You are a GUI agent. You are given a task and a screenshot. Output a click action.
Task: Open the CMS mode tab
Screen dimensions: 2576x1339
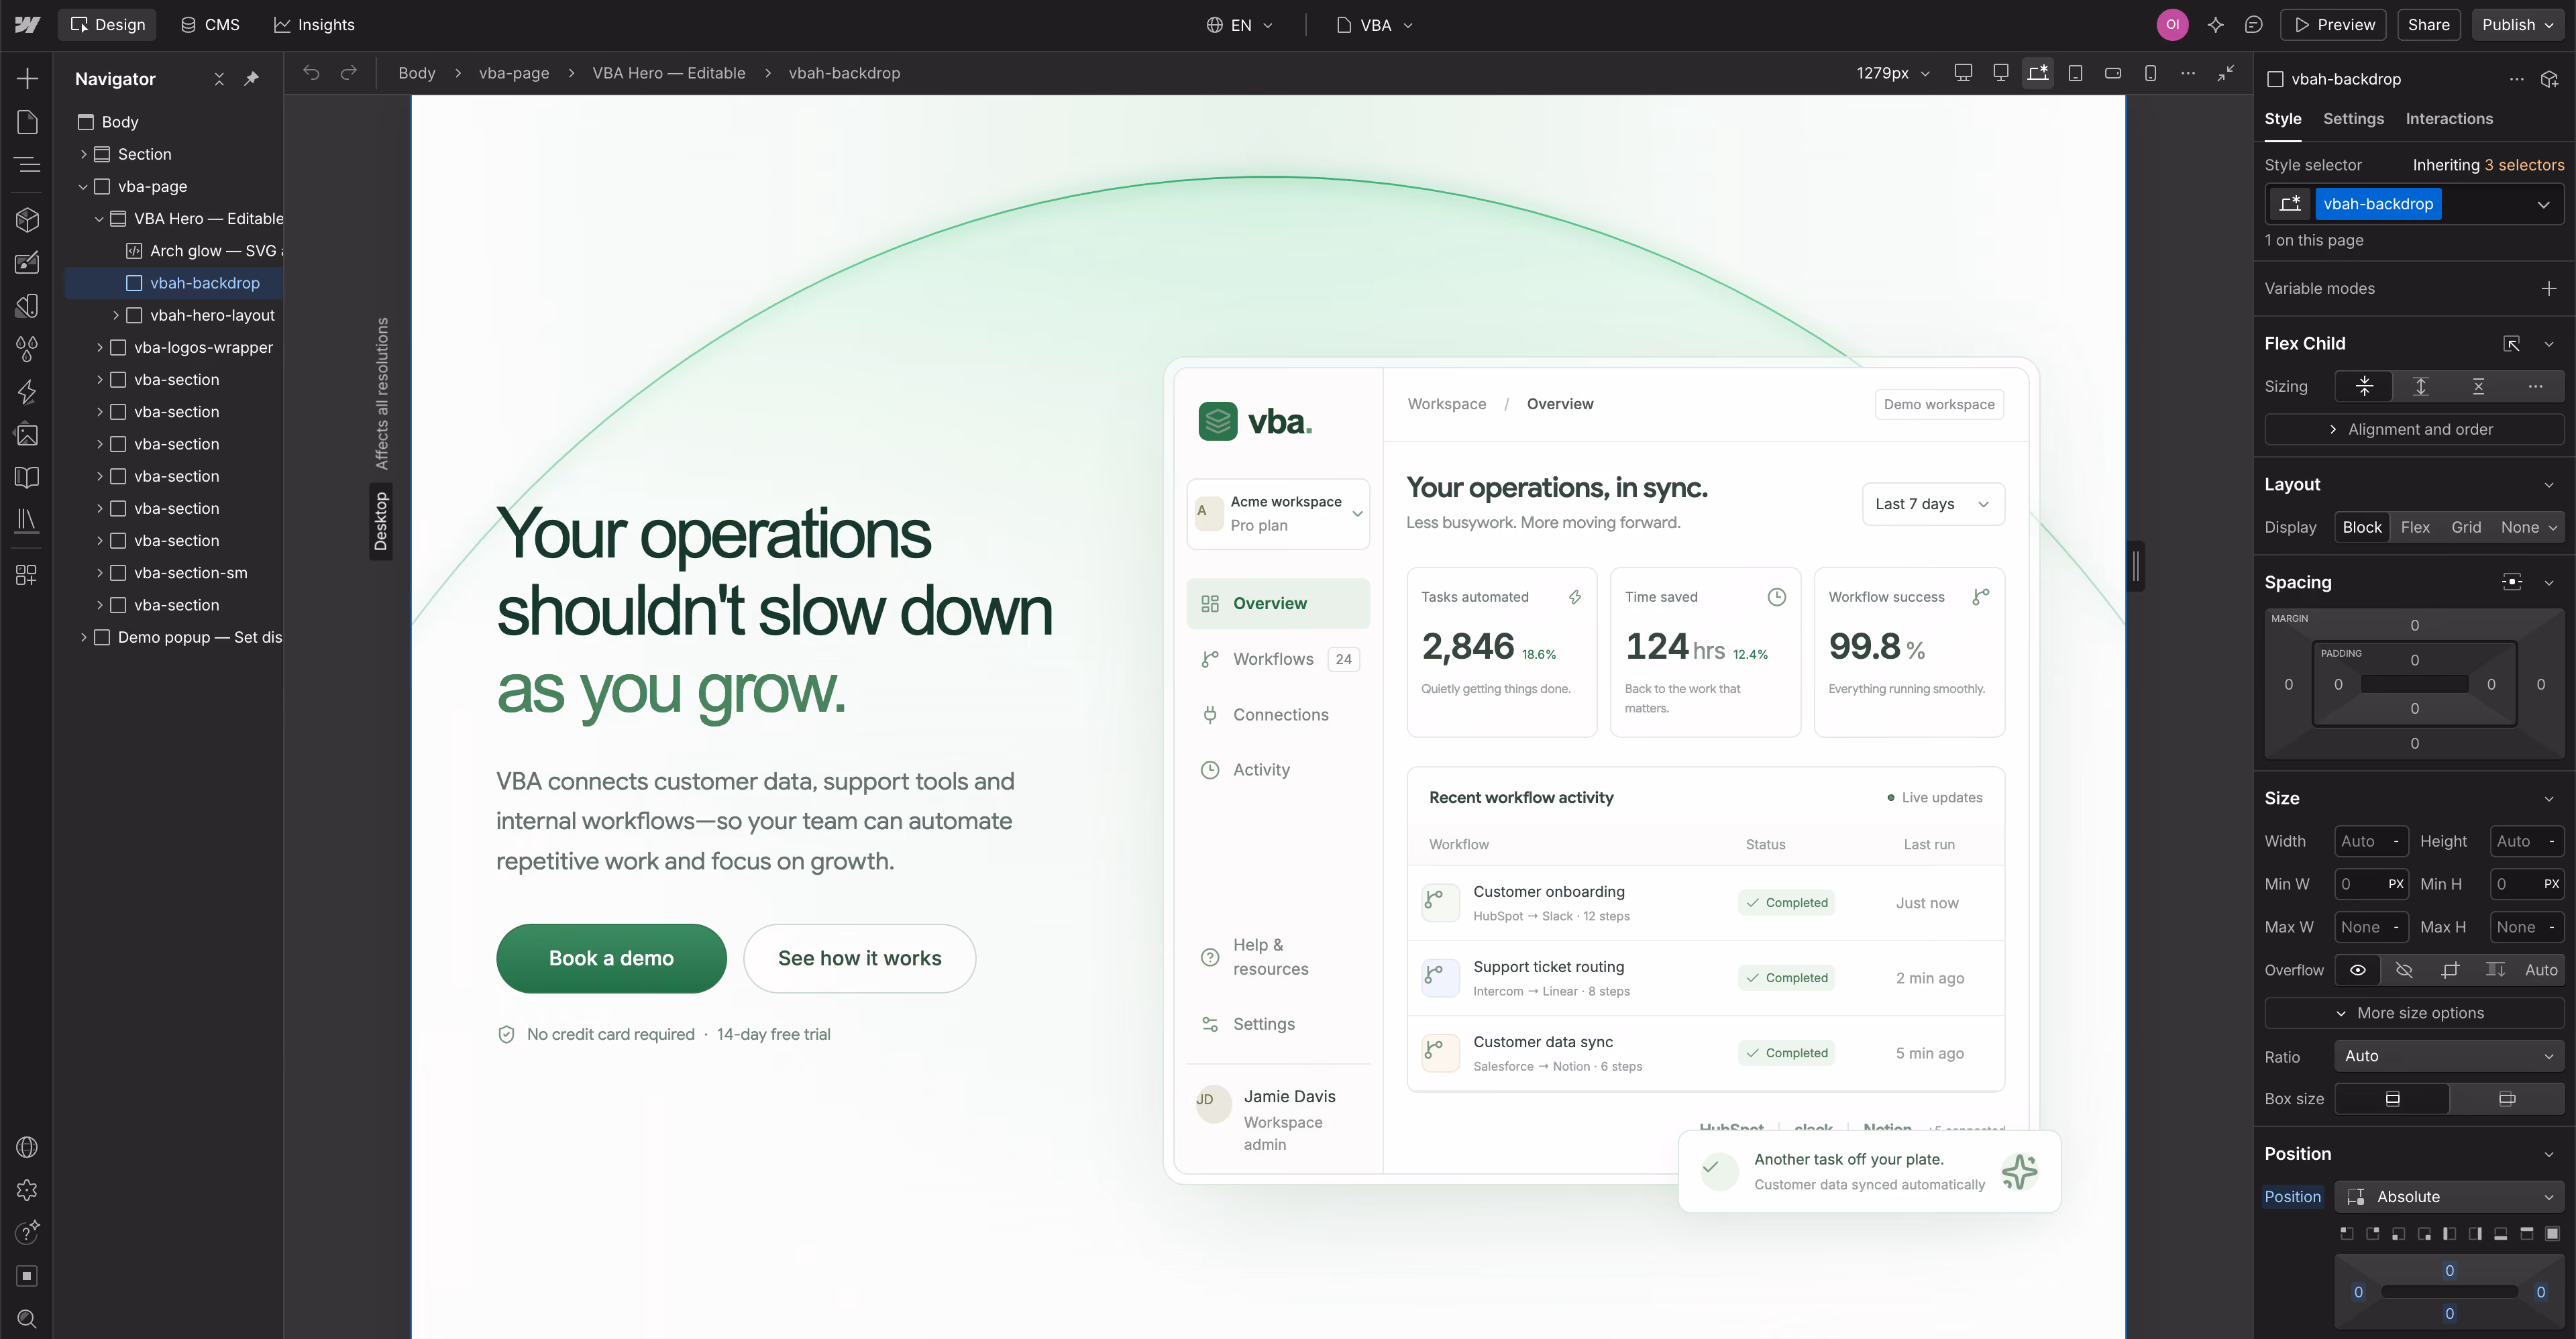[210, 25]
